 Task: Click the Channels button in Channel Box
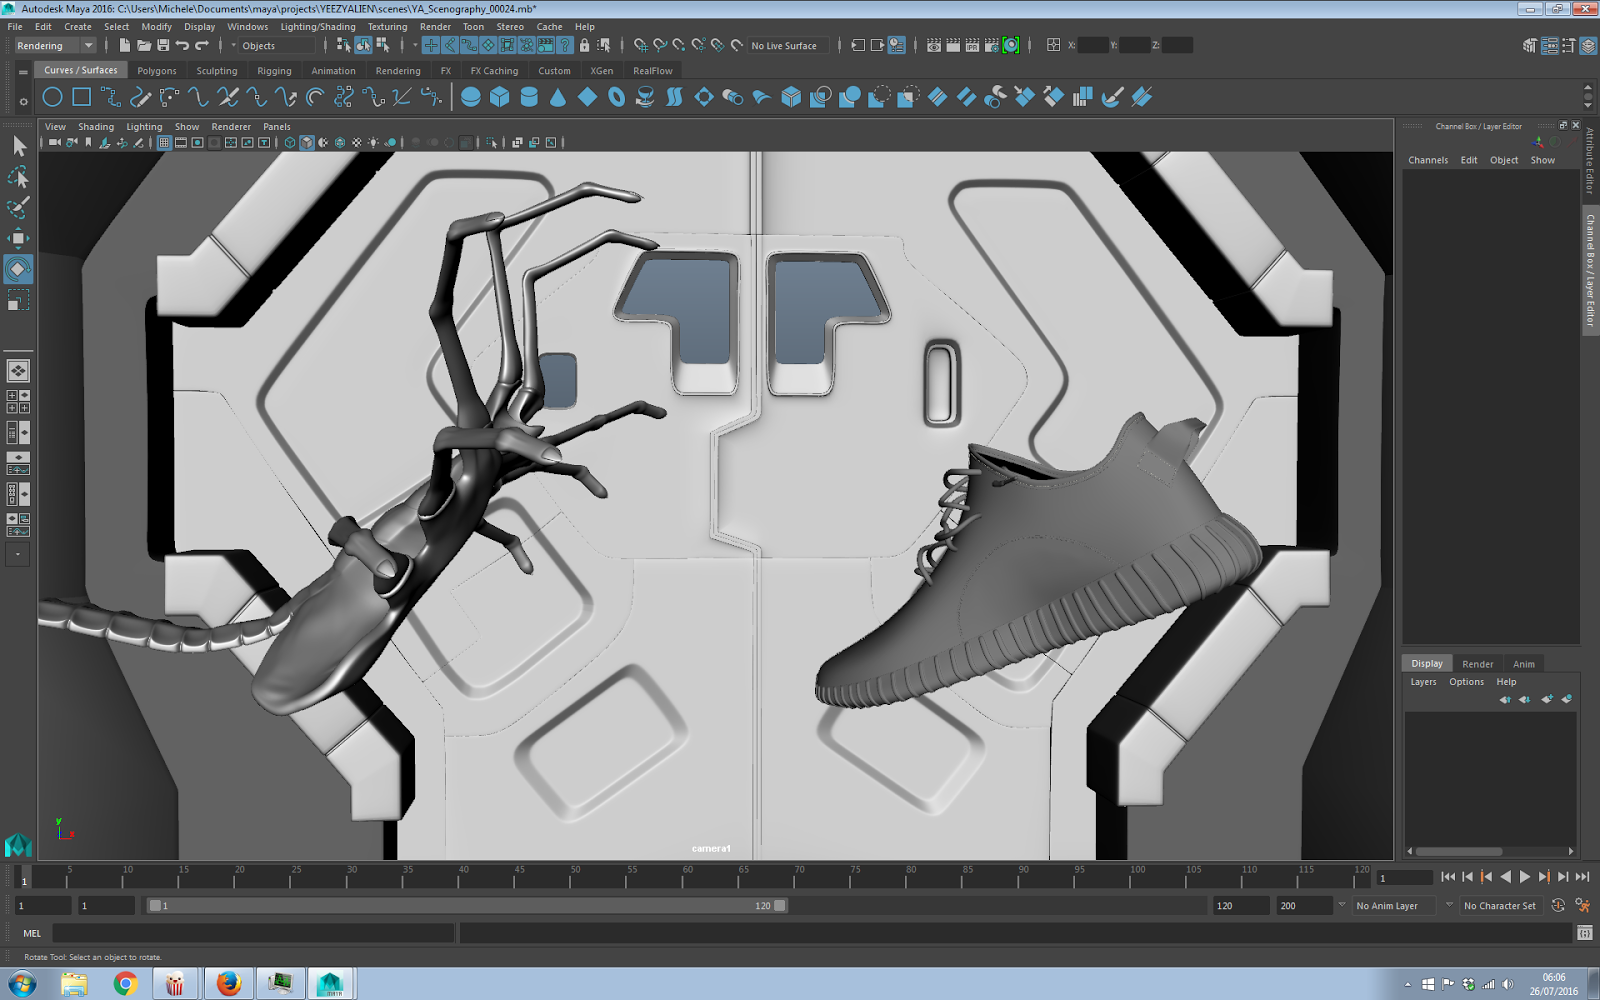(x=1428, y=160)
